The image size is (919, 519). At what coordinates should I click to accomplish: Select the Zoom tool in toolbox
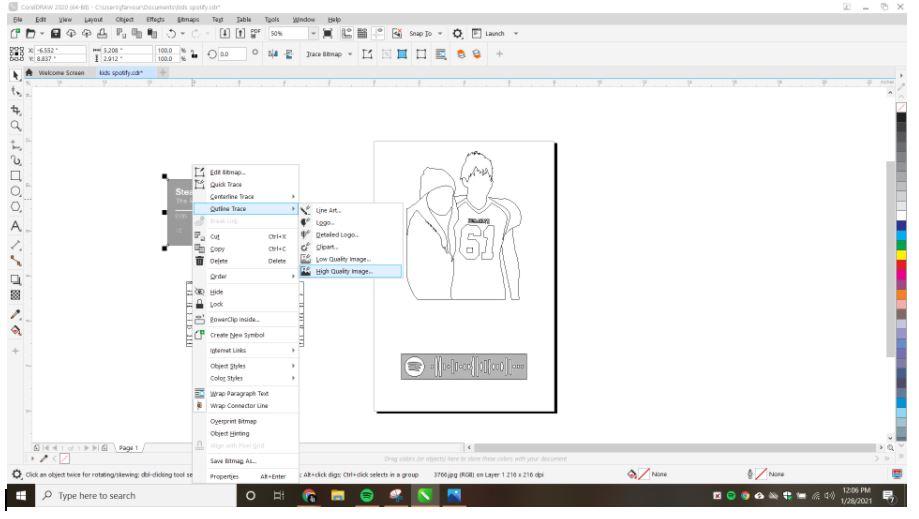(16, 125)
